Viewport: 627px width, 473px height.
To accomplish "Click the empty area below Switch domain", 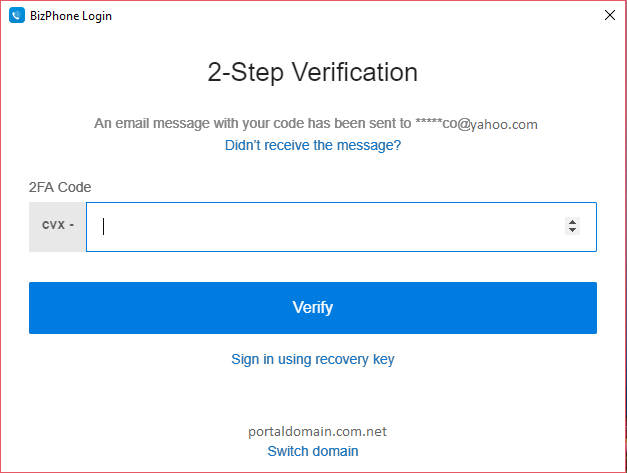I will coord(313,465).
